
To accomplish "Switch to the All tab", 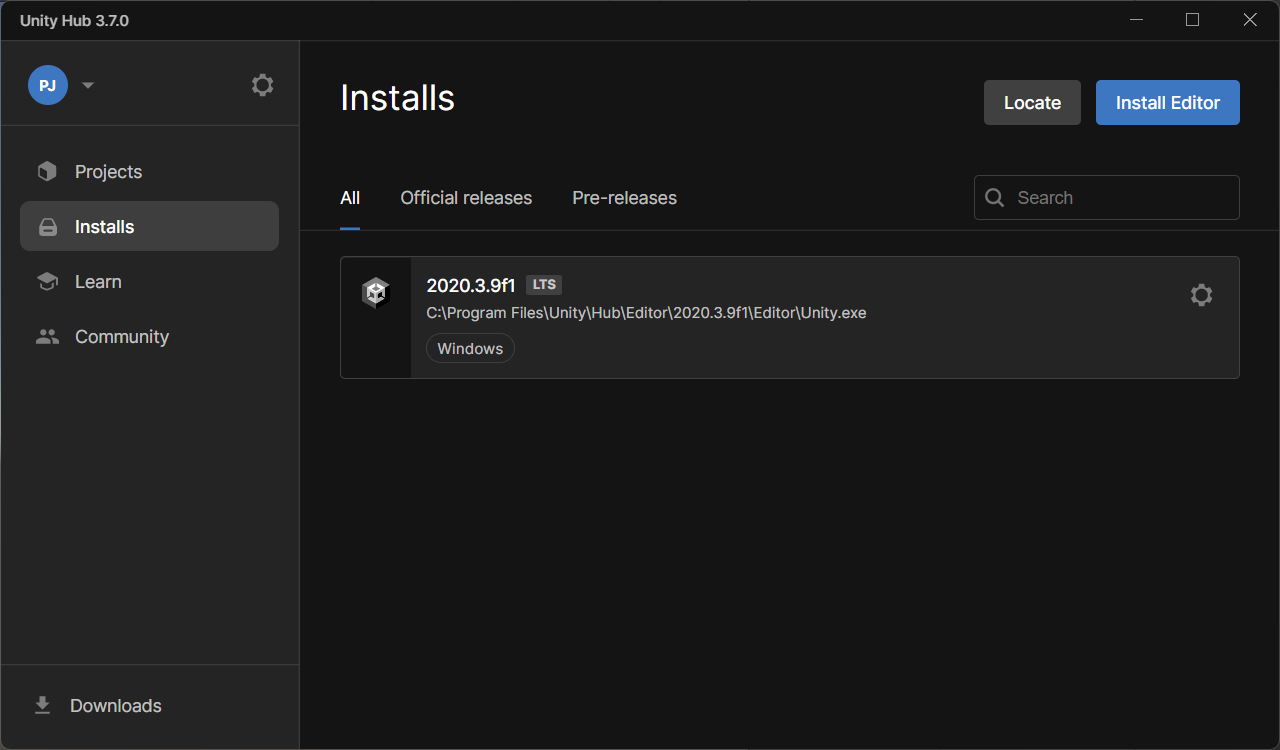I will [x=350, y=198].
